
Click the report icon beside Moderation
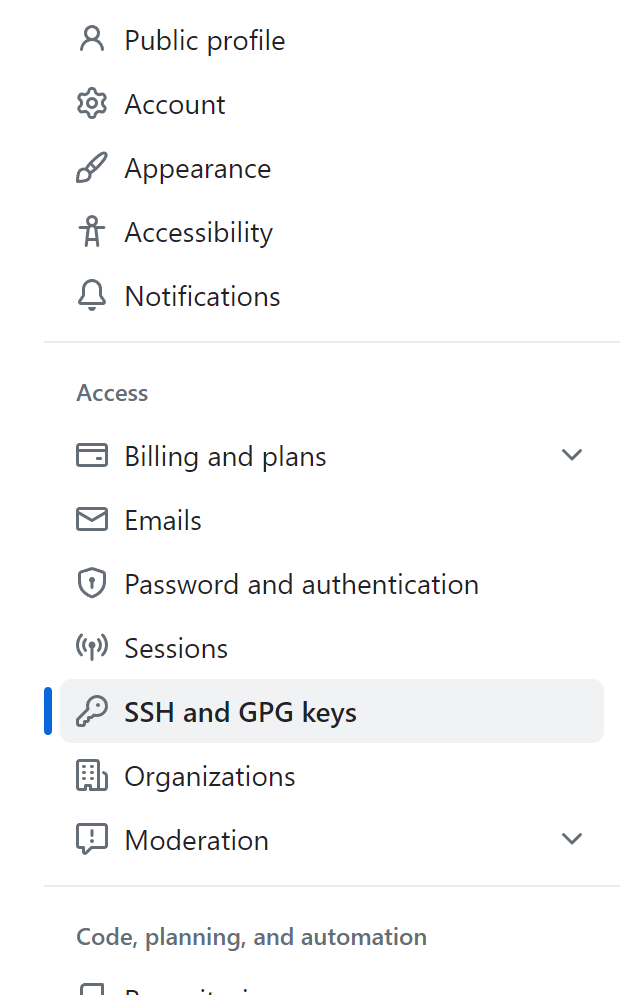click(92, 840)
